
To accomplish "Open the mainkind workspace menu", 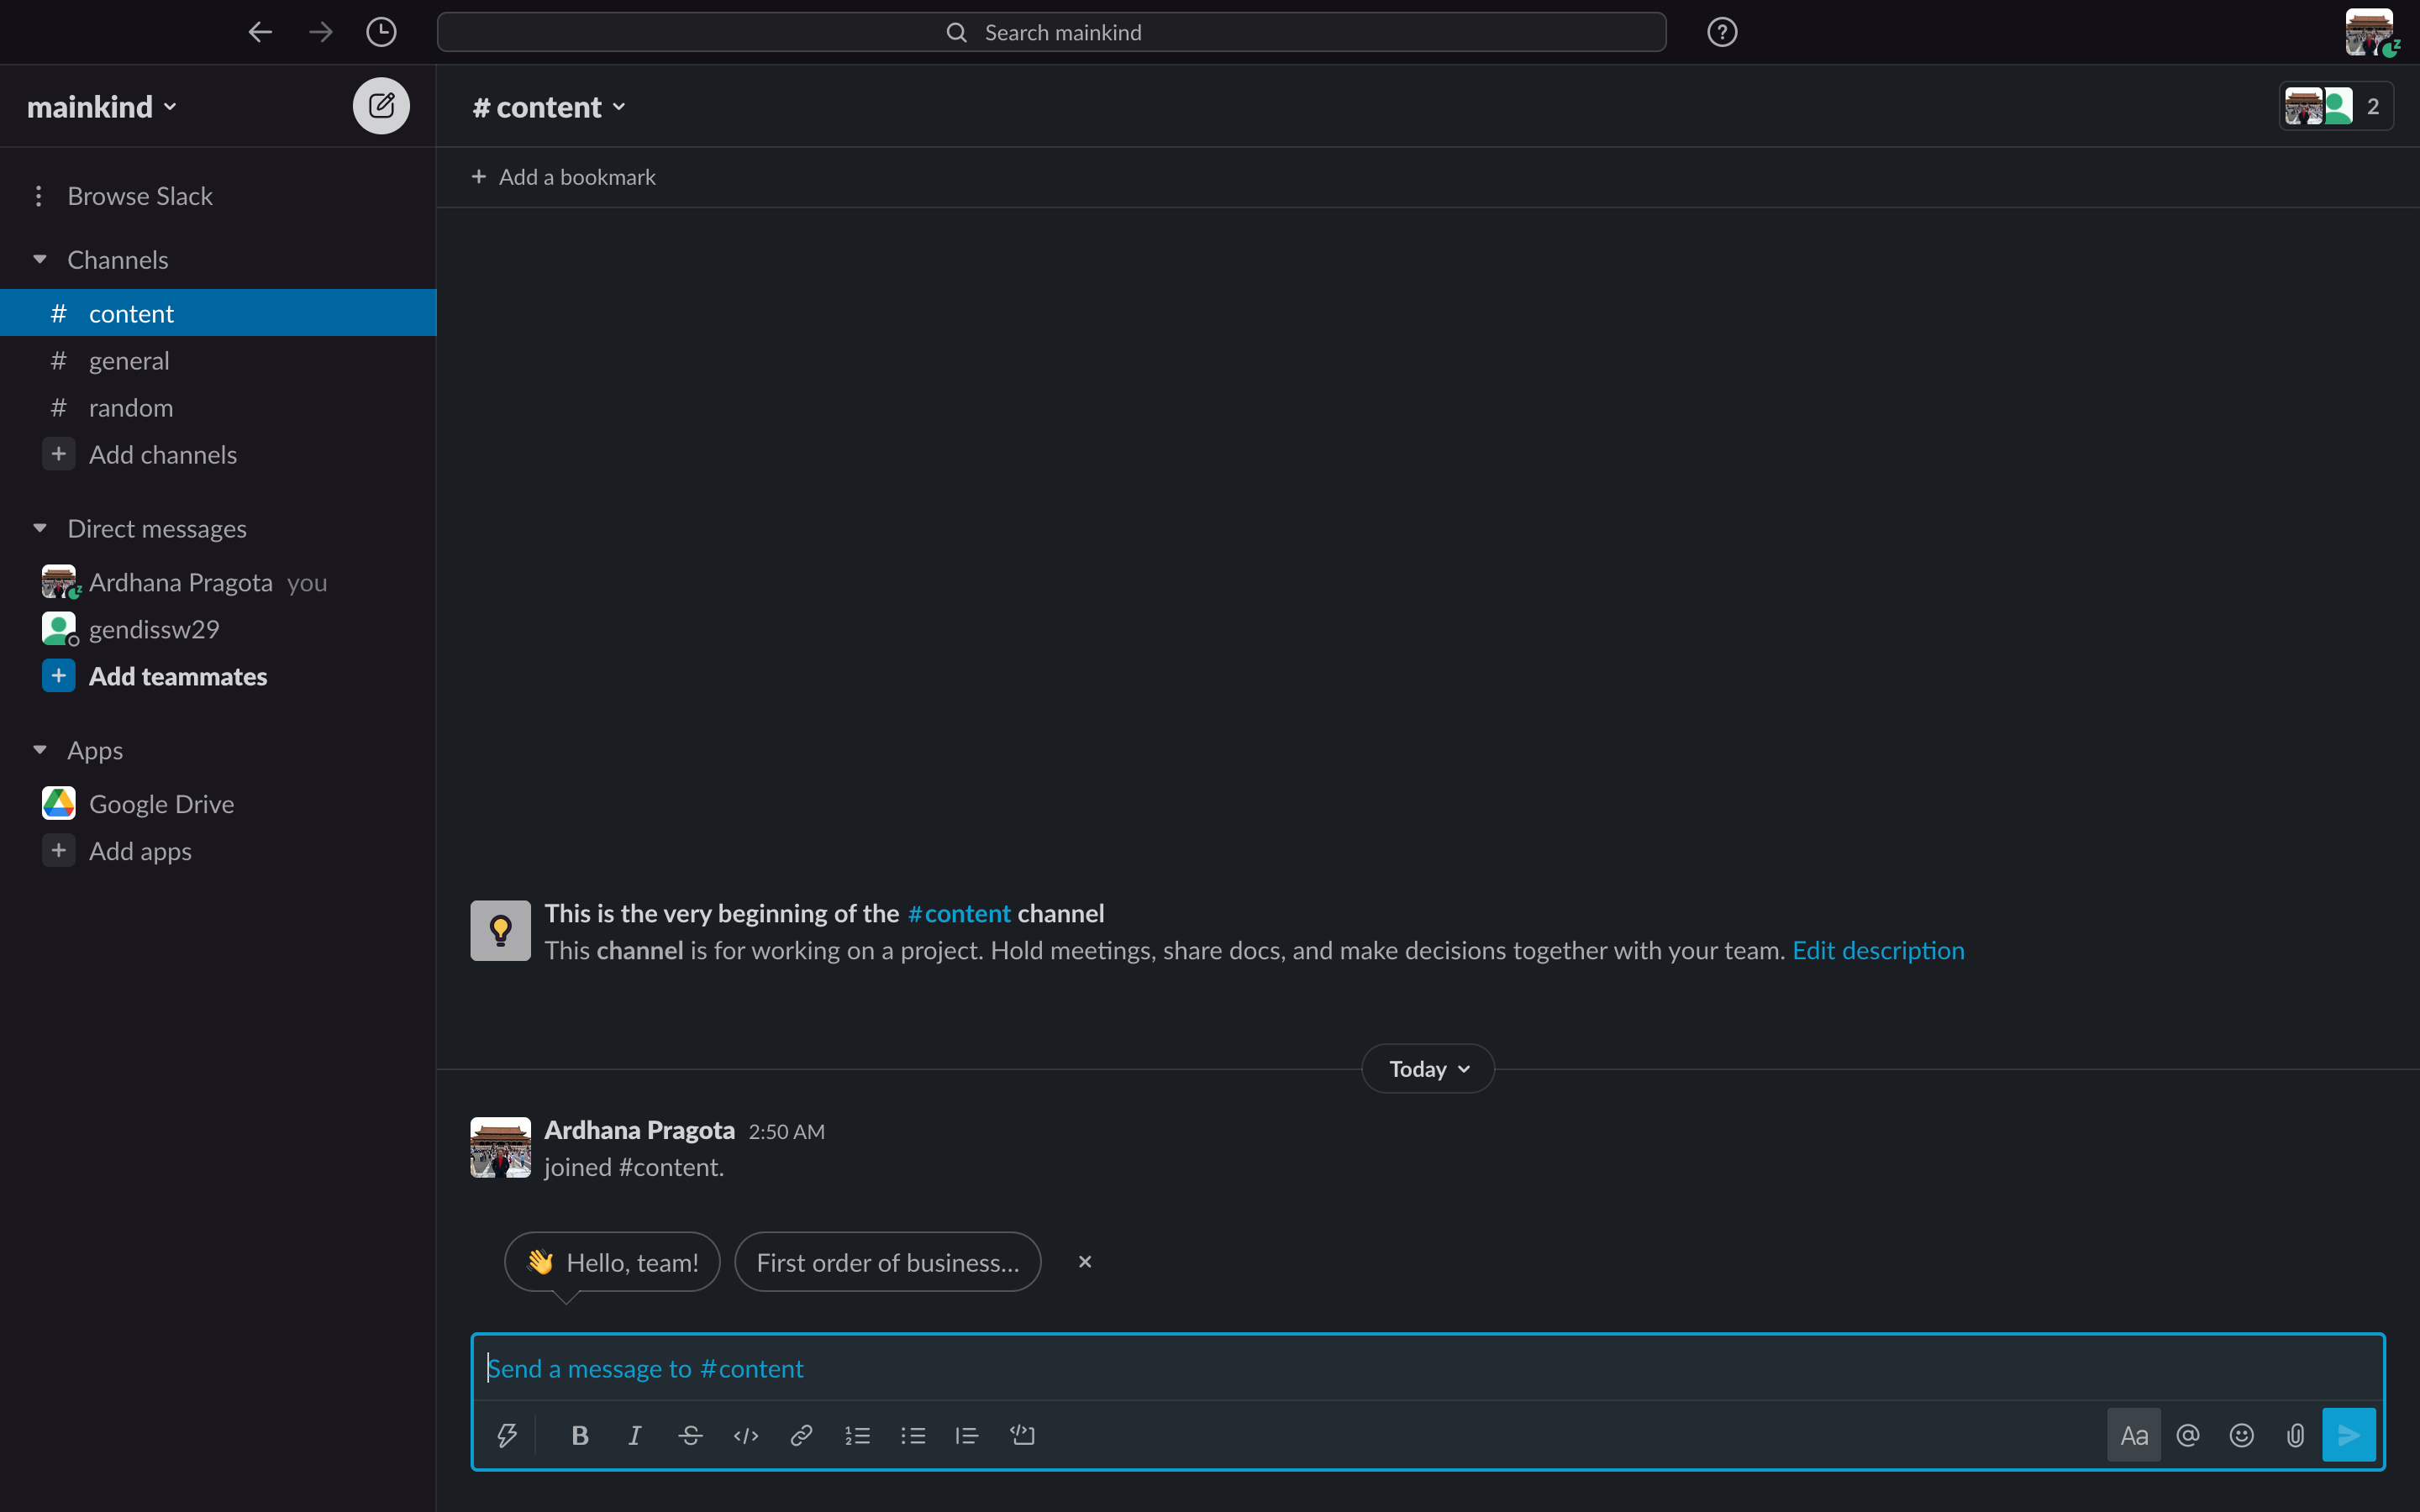I will coord(101,106).
